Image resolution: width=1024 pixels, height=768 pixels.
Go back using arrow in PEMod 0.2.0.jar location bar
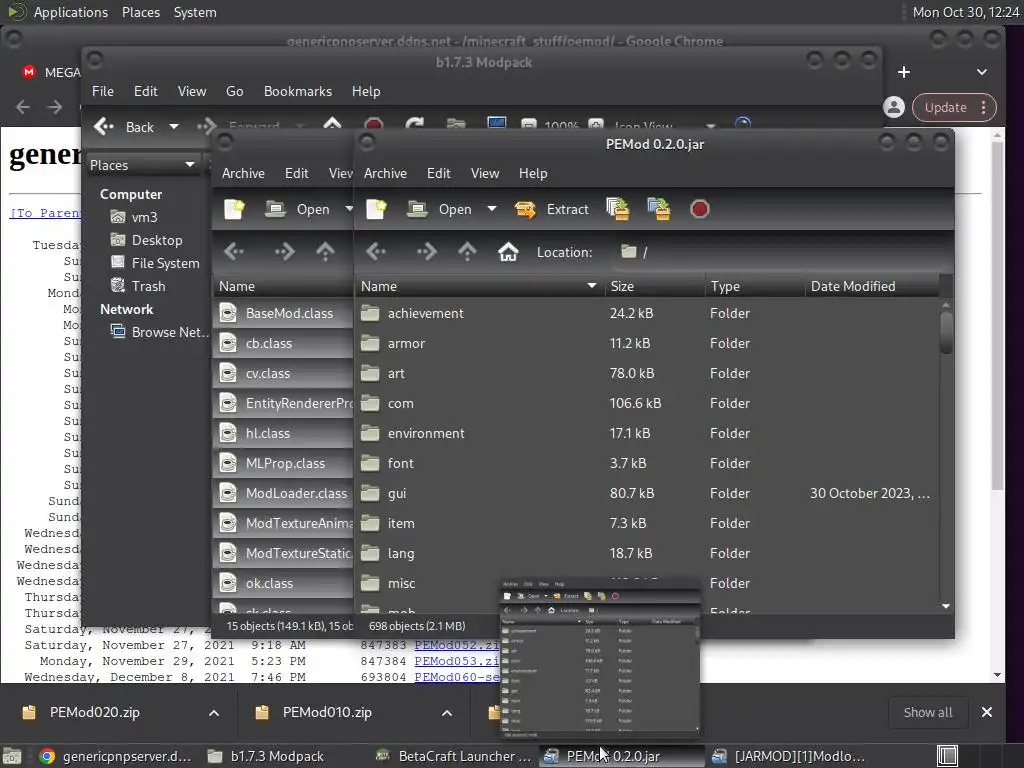point(377,252)
